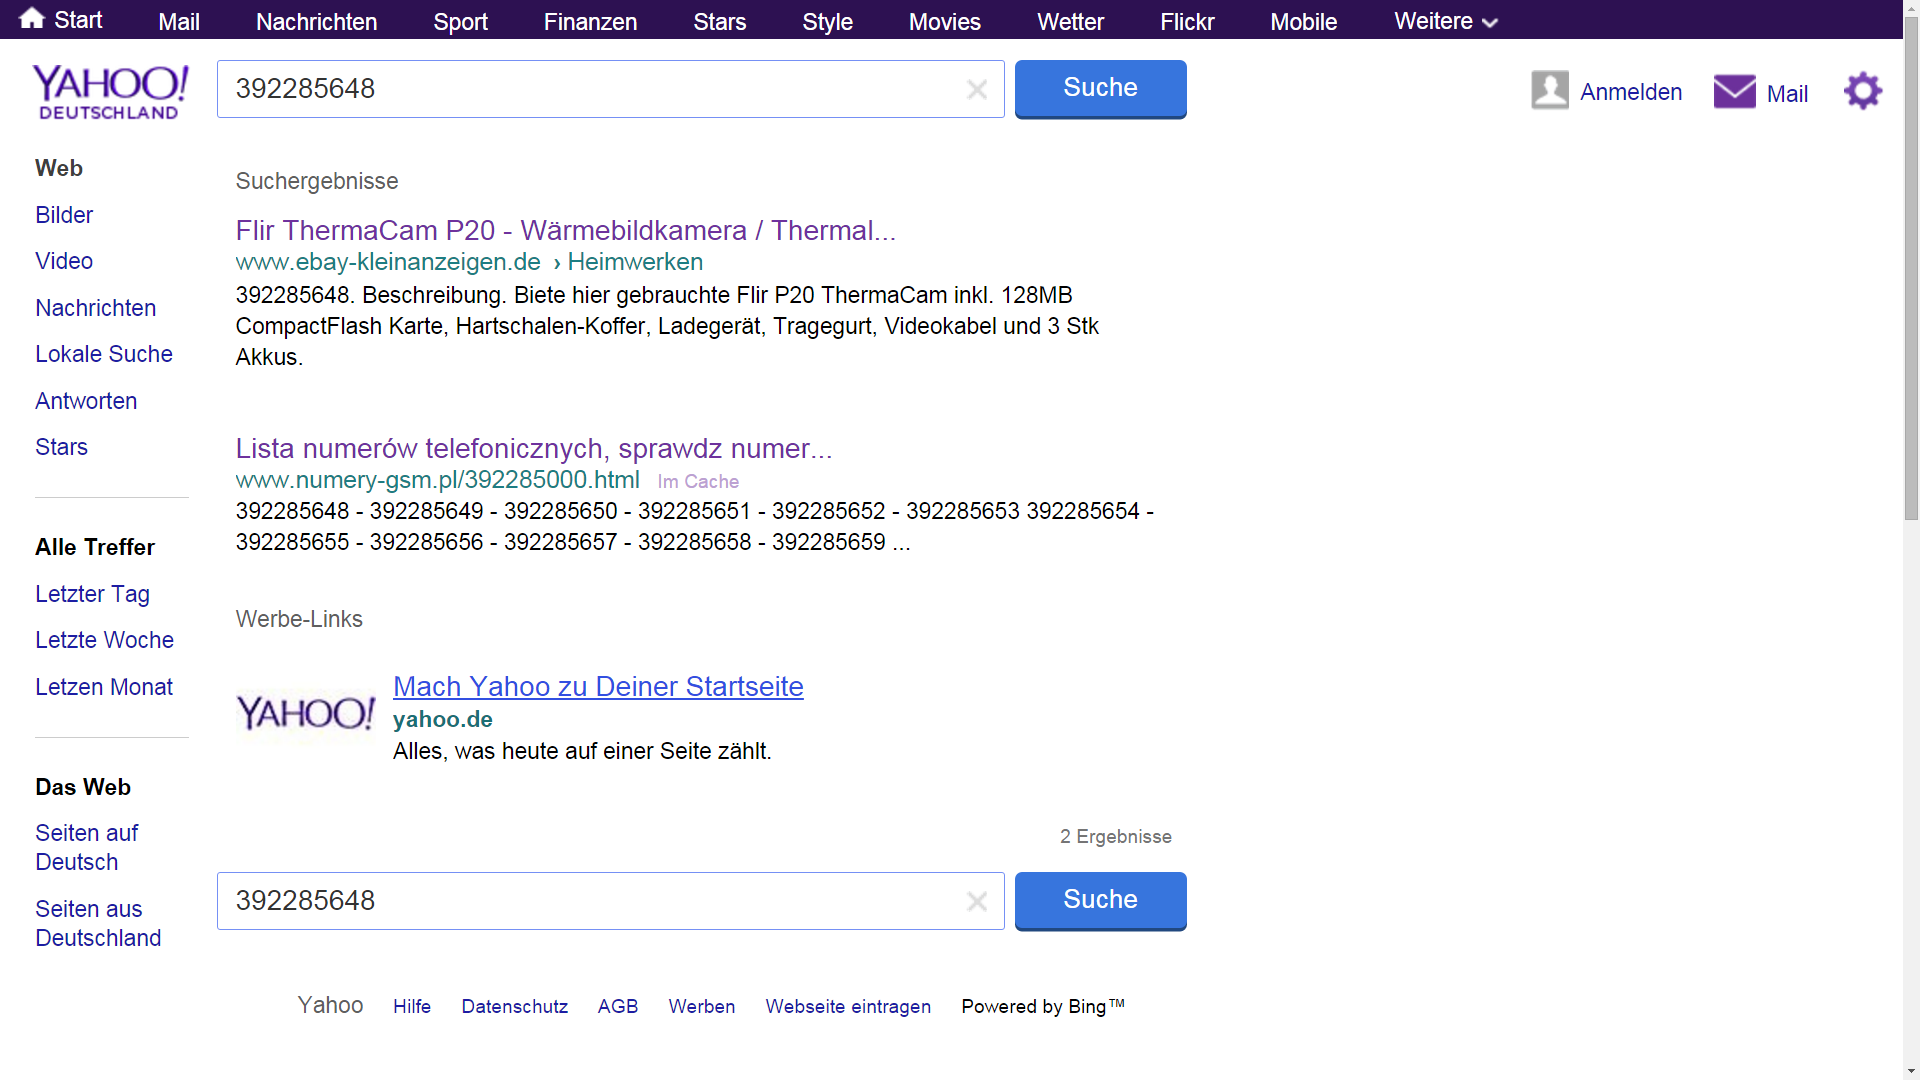Open Mail in the top navigation bar
This screenshot has width=1920, height=1080.
click(179, 22)
